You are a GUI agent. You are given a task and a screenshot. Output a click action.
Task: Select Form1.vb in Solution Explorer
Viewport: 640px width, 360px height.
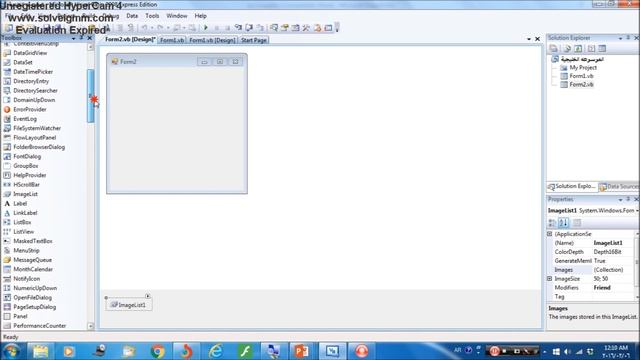click(x=581, y=76)
